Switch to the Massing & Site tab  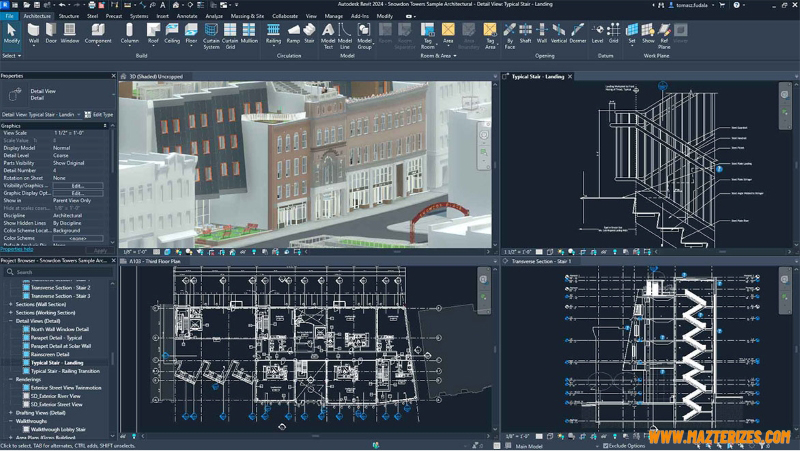(x=247, y=16)
